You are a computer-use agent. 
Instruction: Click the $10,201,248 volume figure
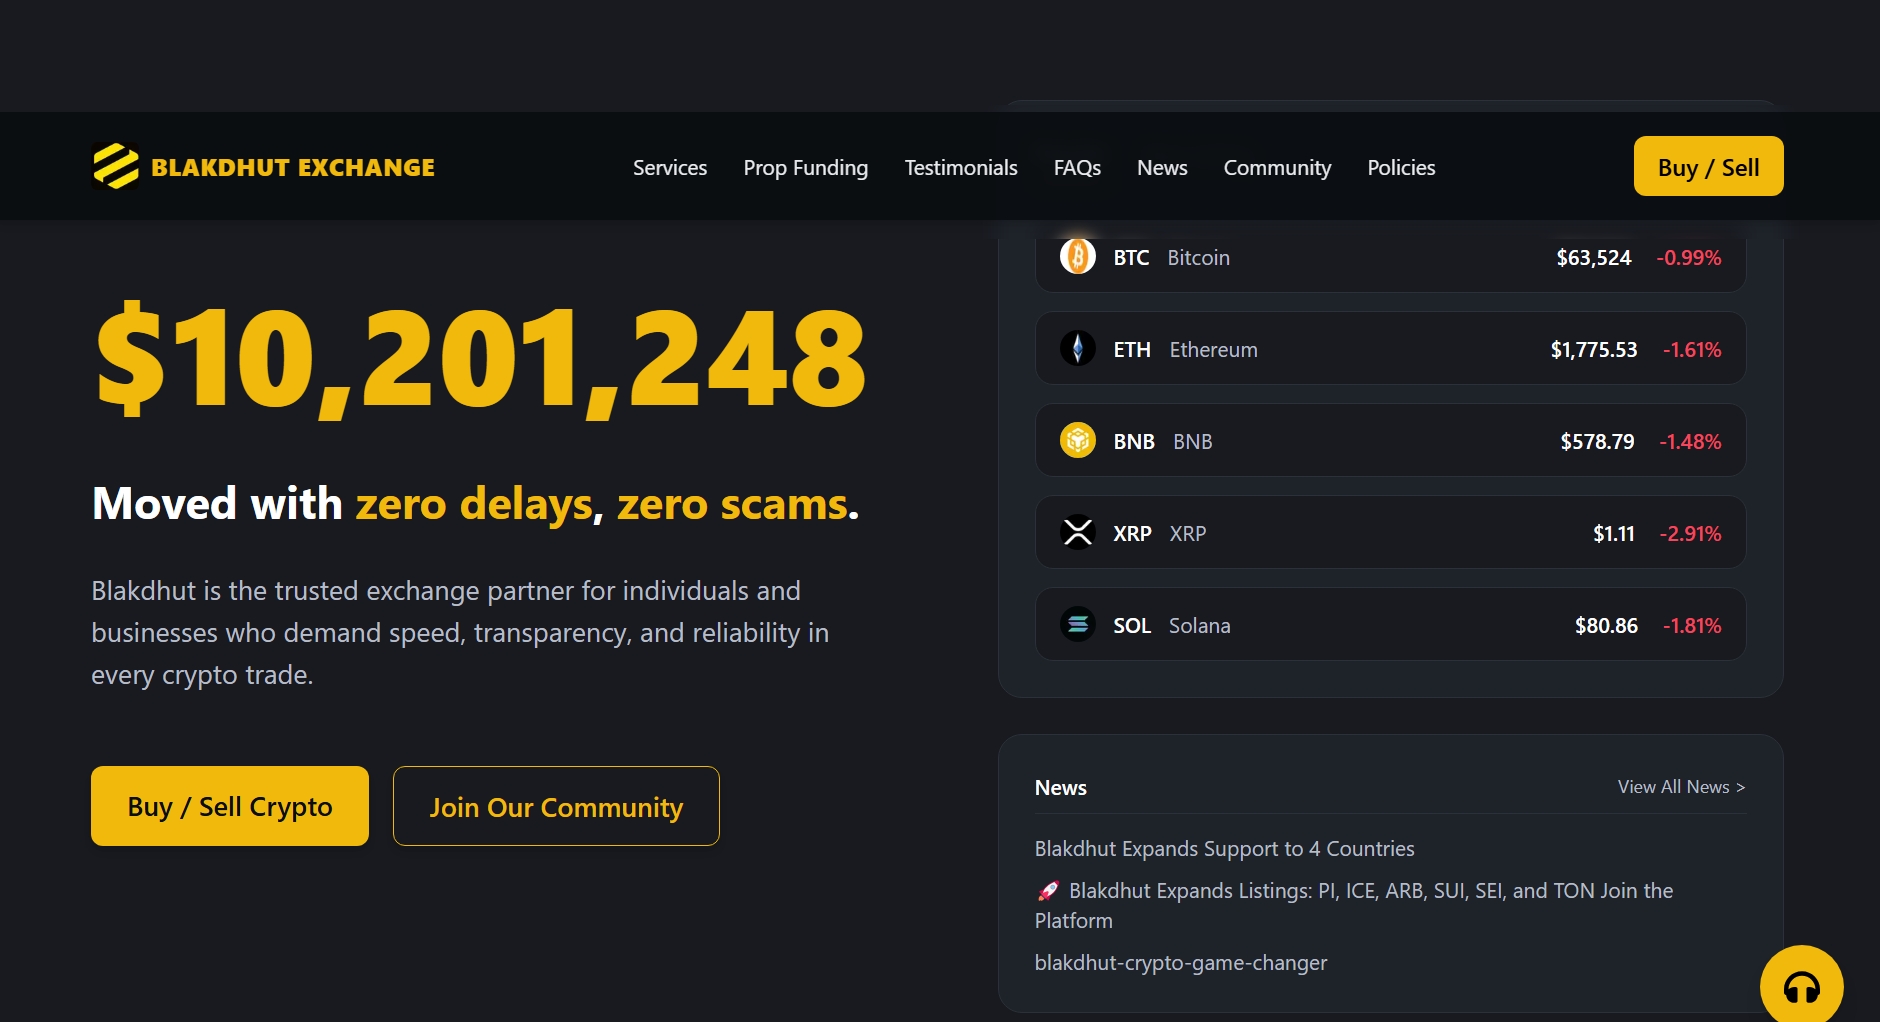pyautogui.click(x=480, y=358)
